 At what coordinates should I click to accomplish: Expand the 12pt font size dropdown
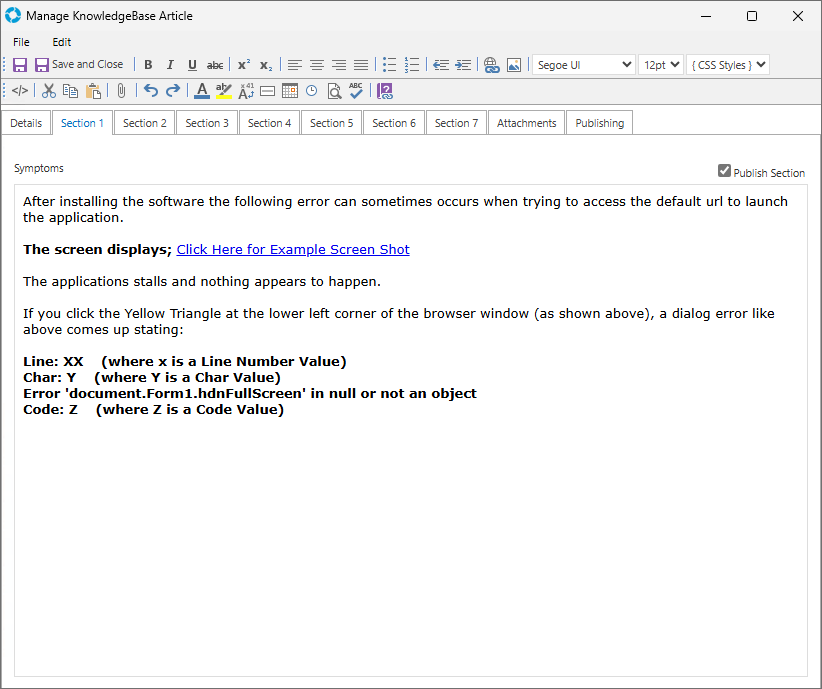point(660,65)
